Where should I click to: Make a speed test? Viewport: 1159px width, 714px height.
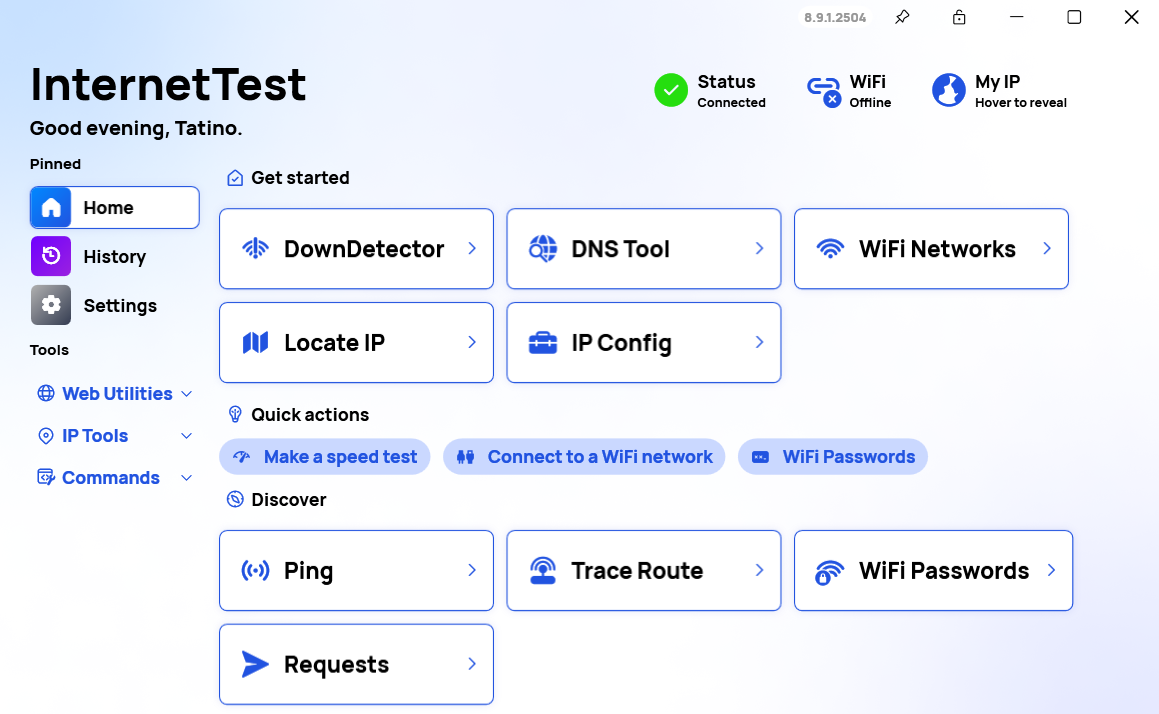pos(325,457)
